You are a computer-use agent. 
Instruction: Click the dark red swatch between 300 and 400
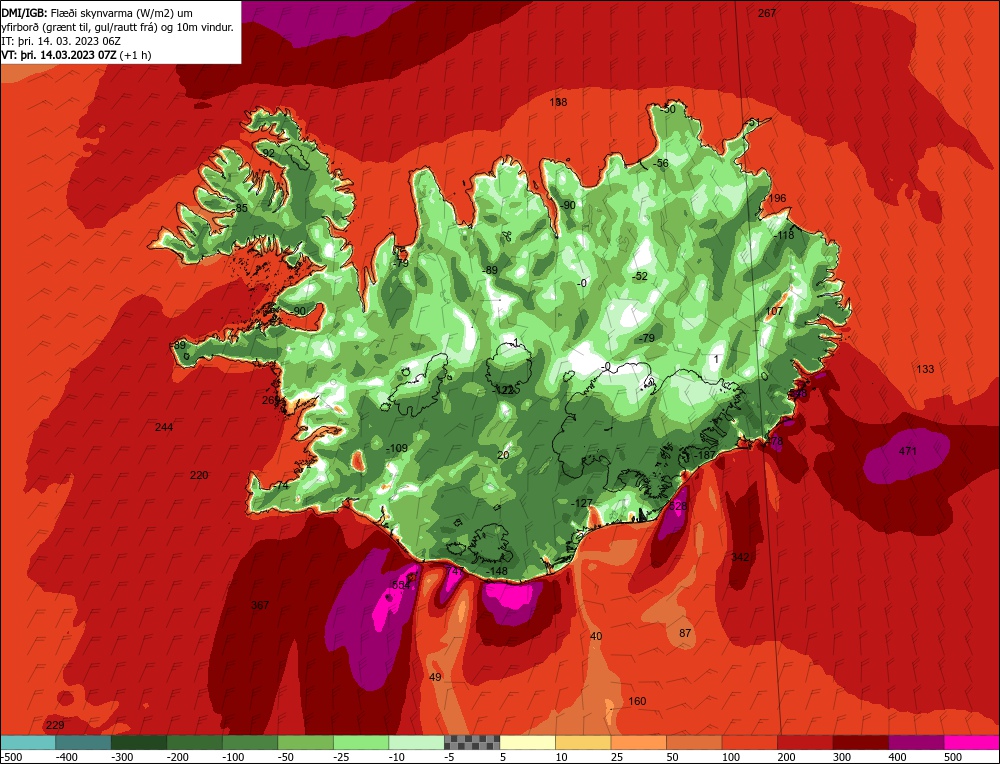coord(860,742)
